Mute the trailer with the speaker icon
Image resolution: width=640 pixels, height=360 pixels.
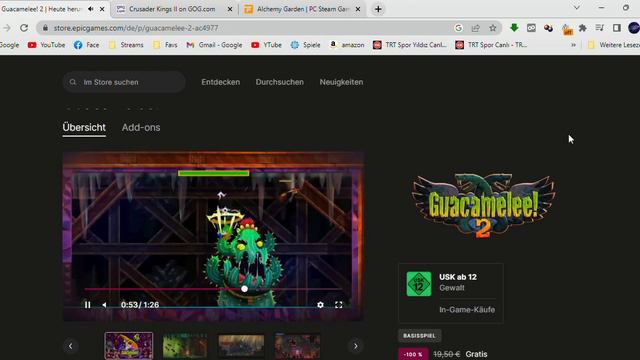104,305
